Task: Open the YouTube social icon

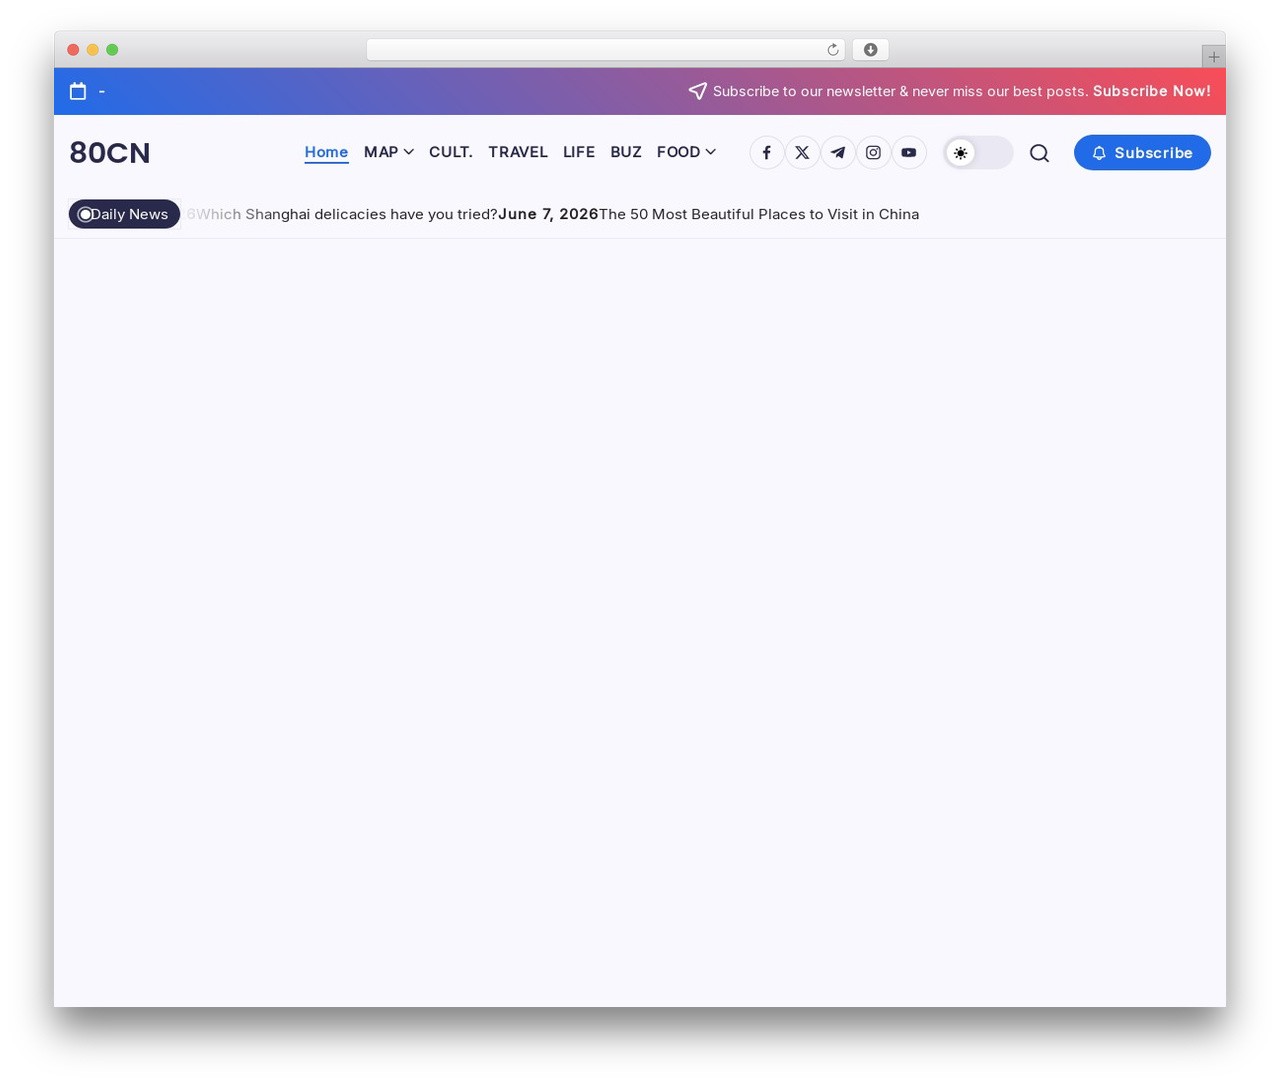Action: click(909, 153)
